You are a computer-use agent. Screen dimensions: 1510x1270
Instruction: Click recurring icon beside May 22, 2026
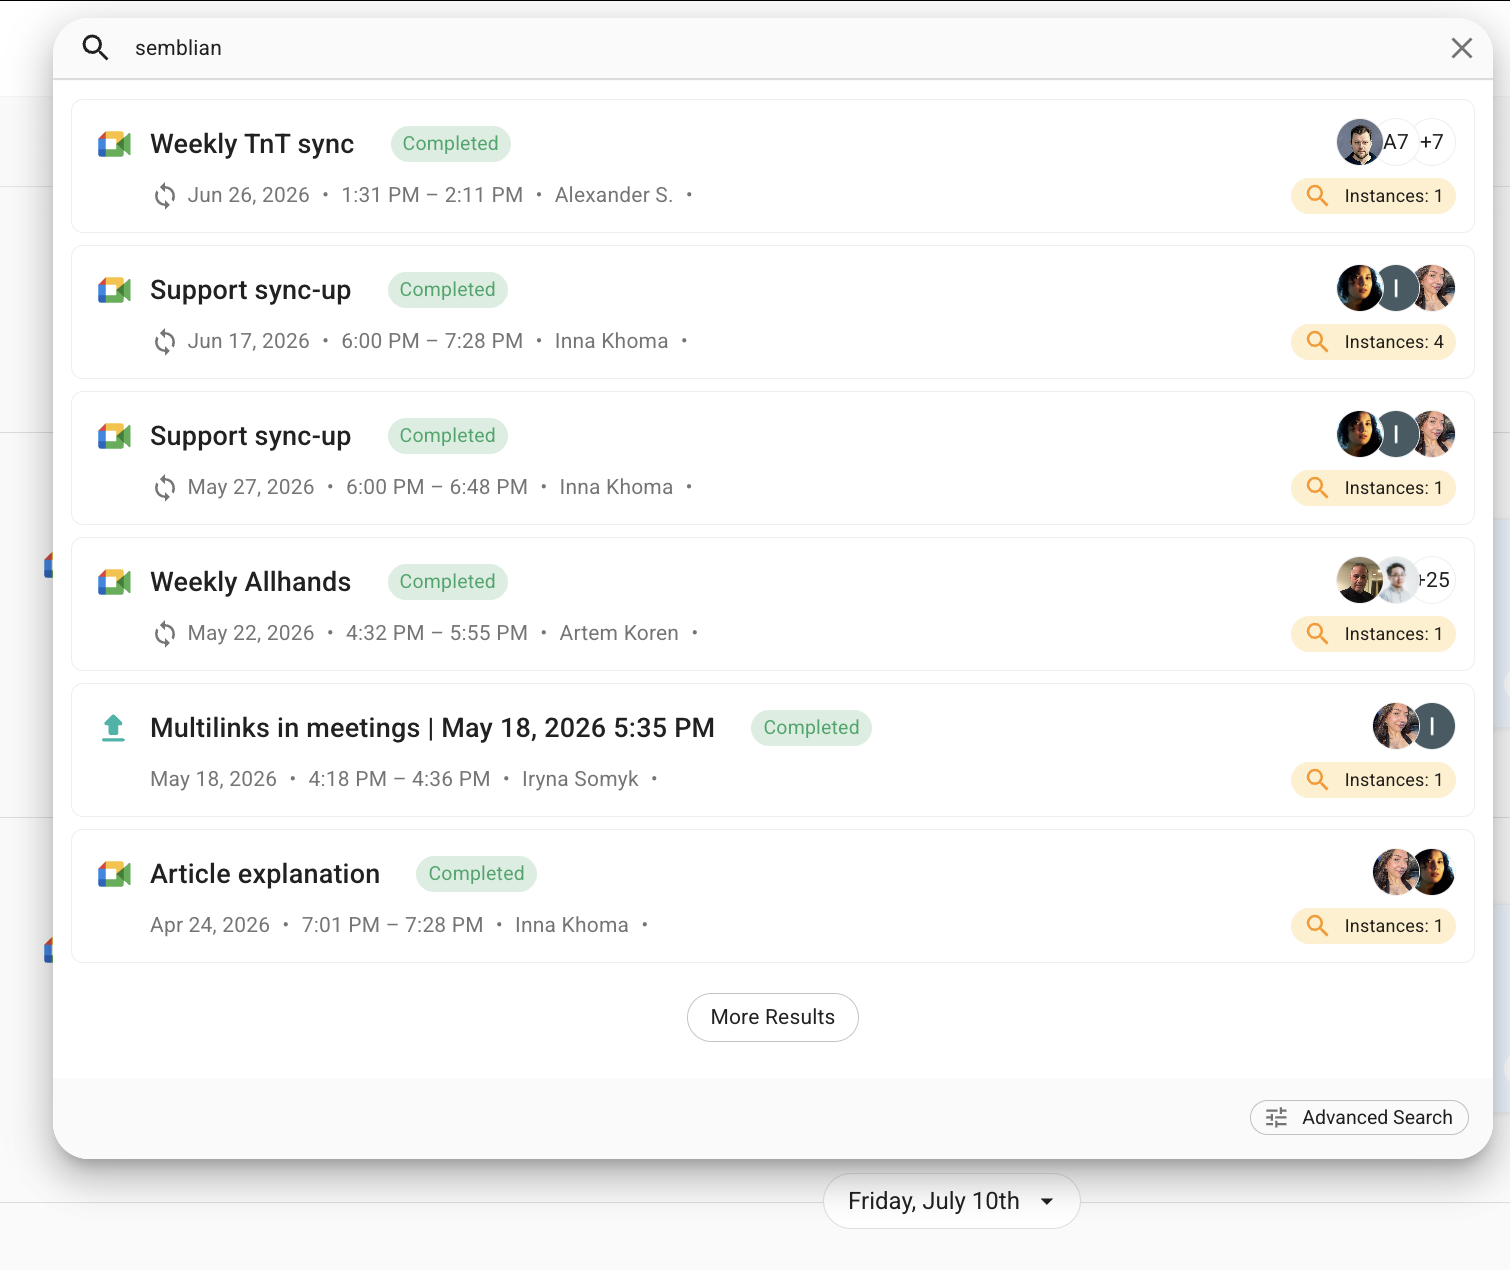click(165, 634)
